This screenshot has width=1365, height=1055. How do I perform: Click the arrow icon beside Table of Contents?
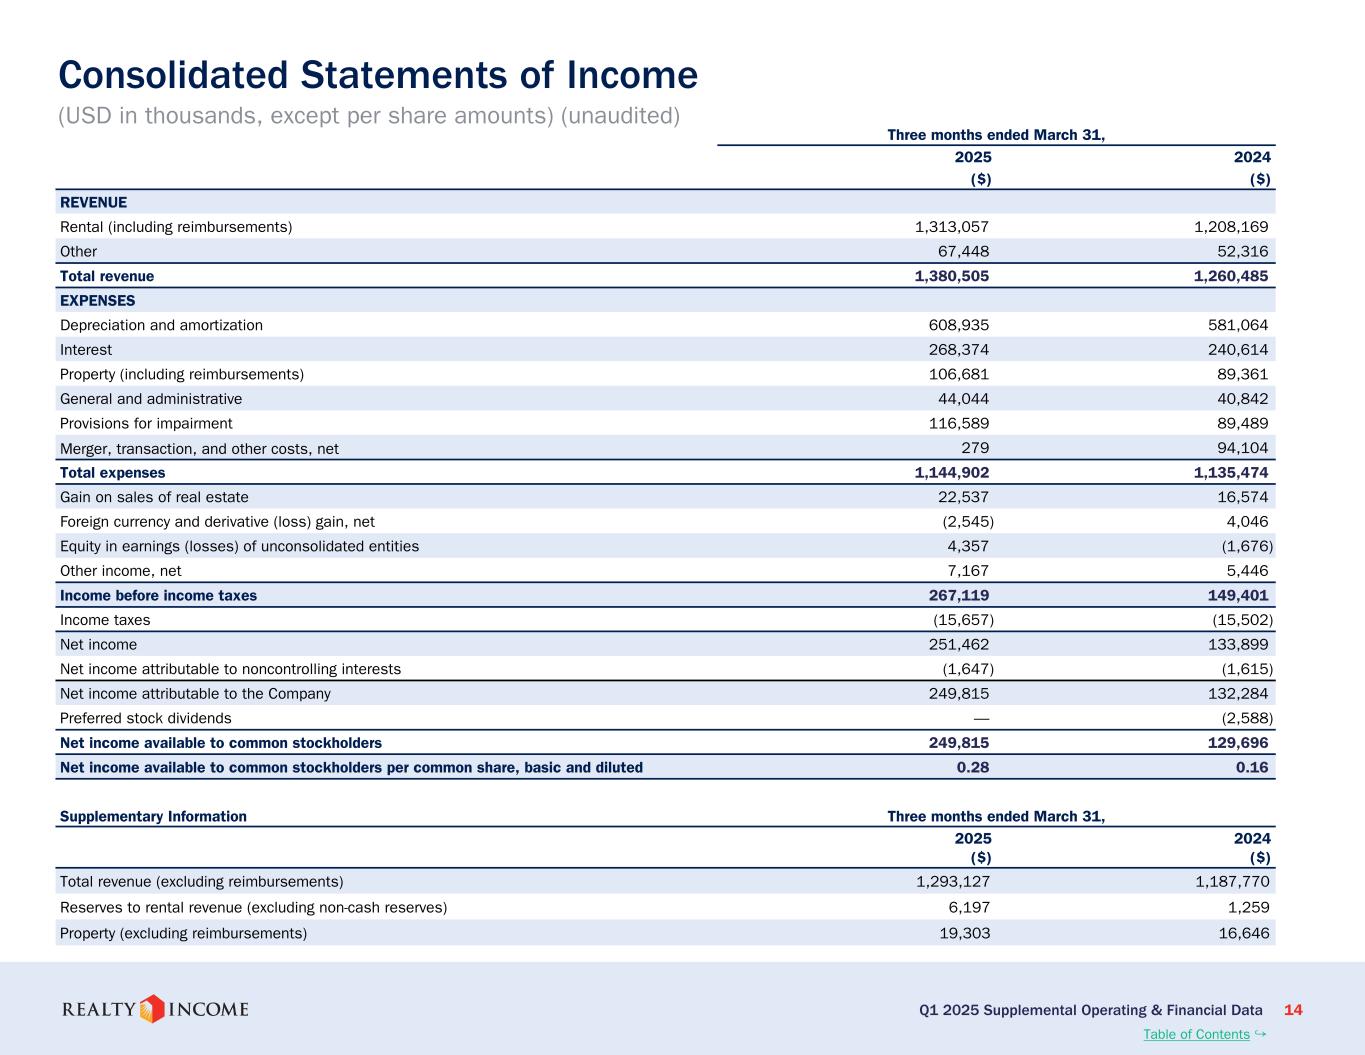click(1260, 1033)
